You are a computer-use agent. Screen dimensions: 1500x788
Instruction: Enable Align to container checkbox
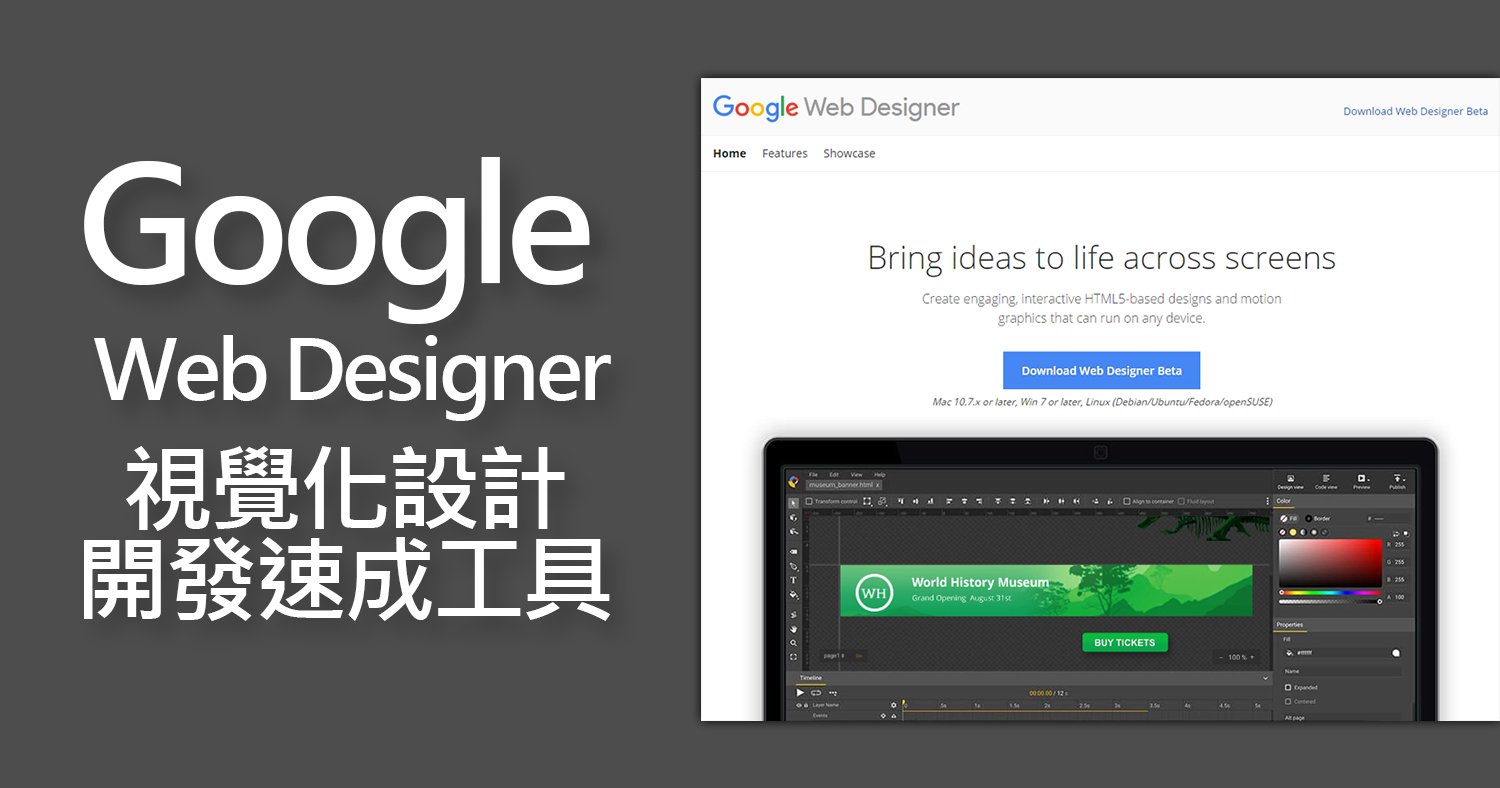coord(1127,501)
